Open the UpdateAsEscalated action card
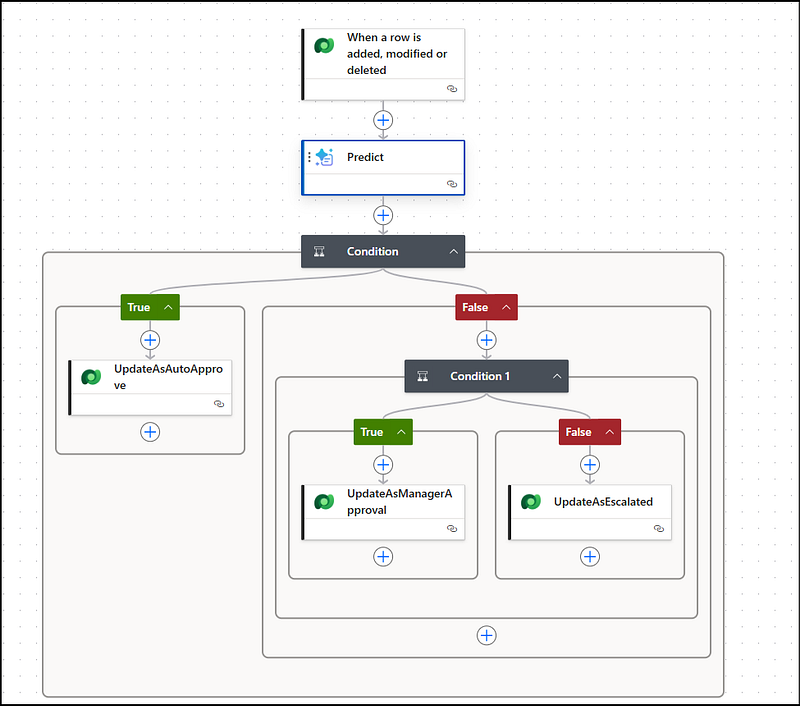The height and width of the screenshot is (706, 800). click(590, 512)
